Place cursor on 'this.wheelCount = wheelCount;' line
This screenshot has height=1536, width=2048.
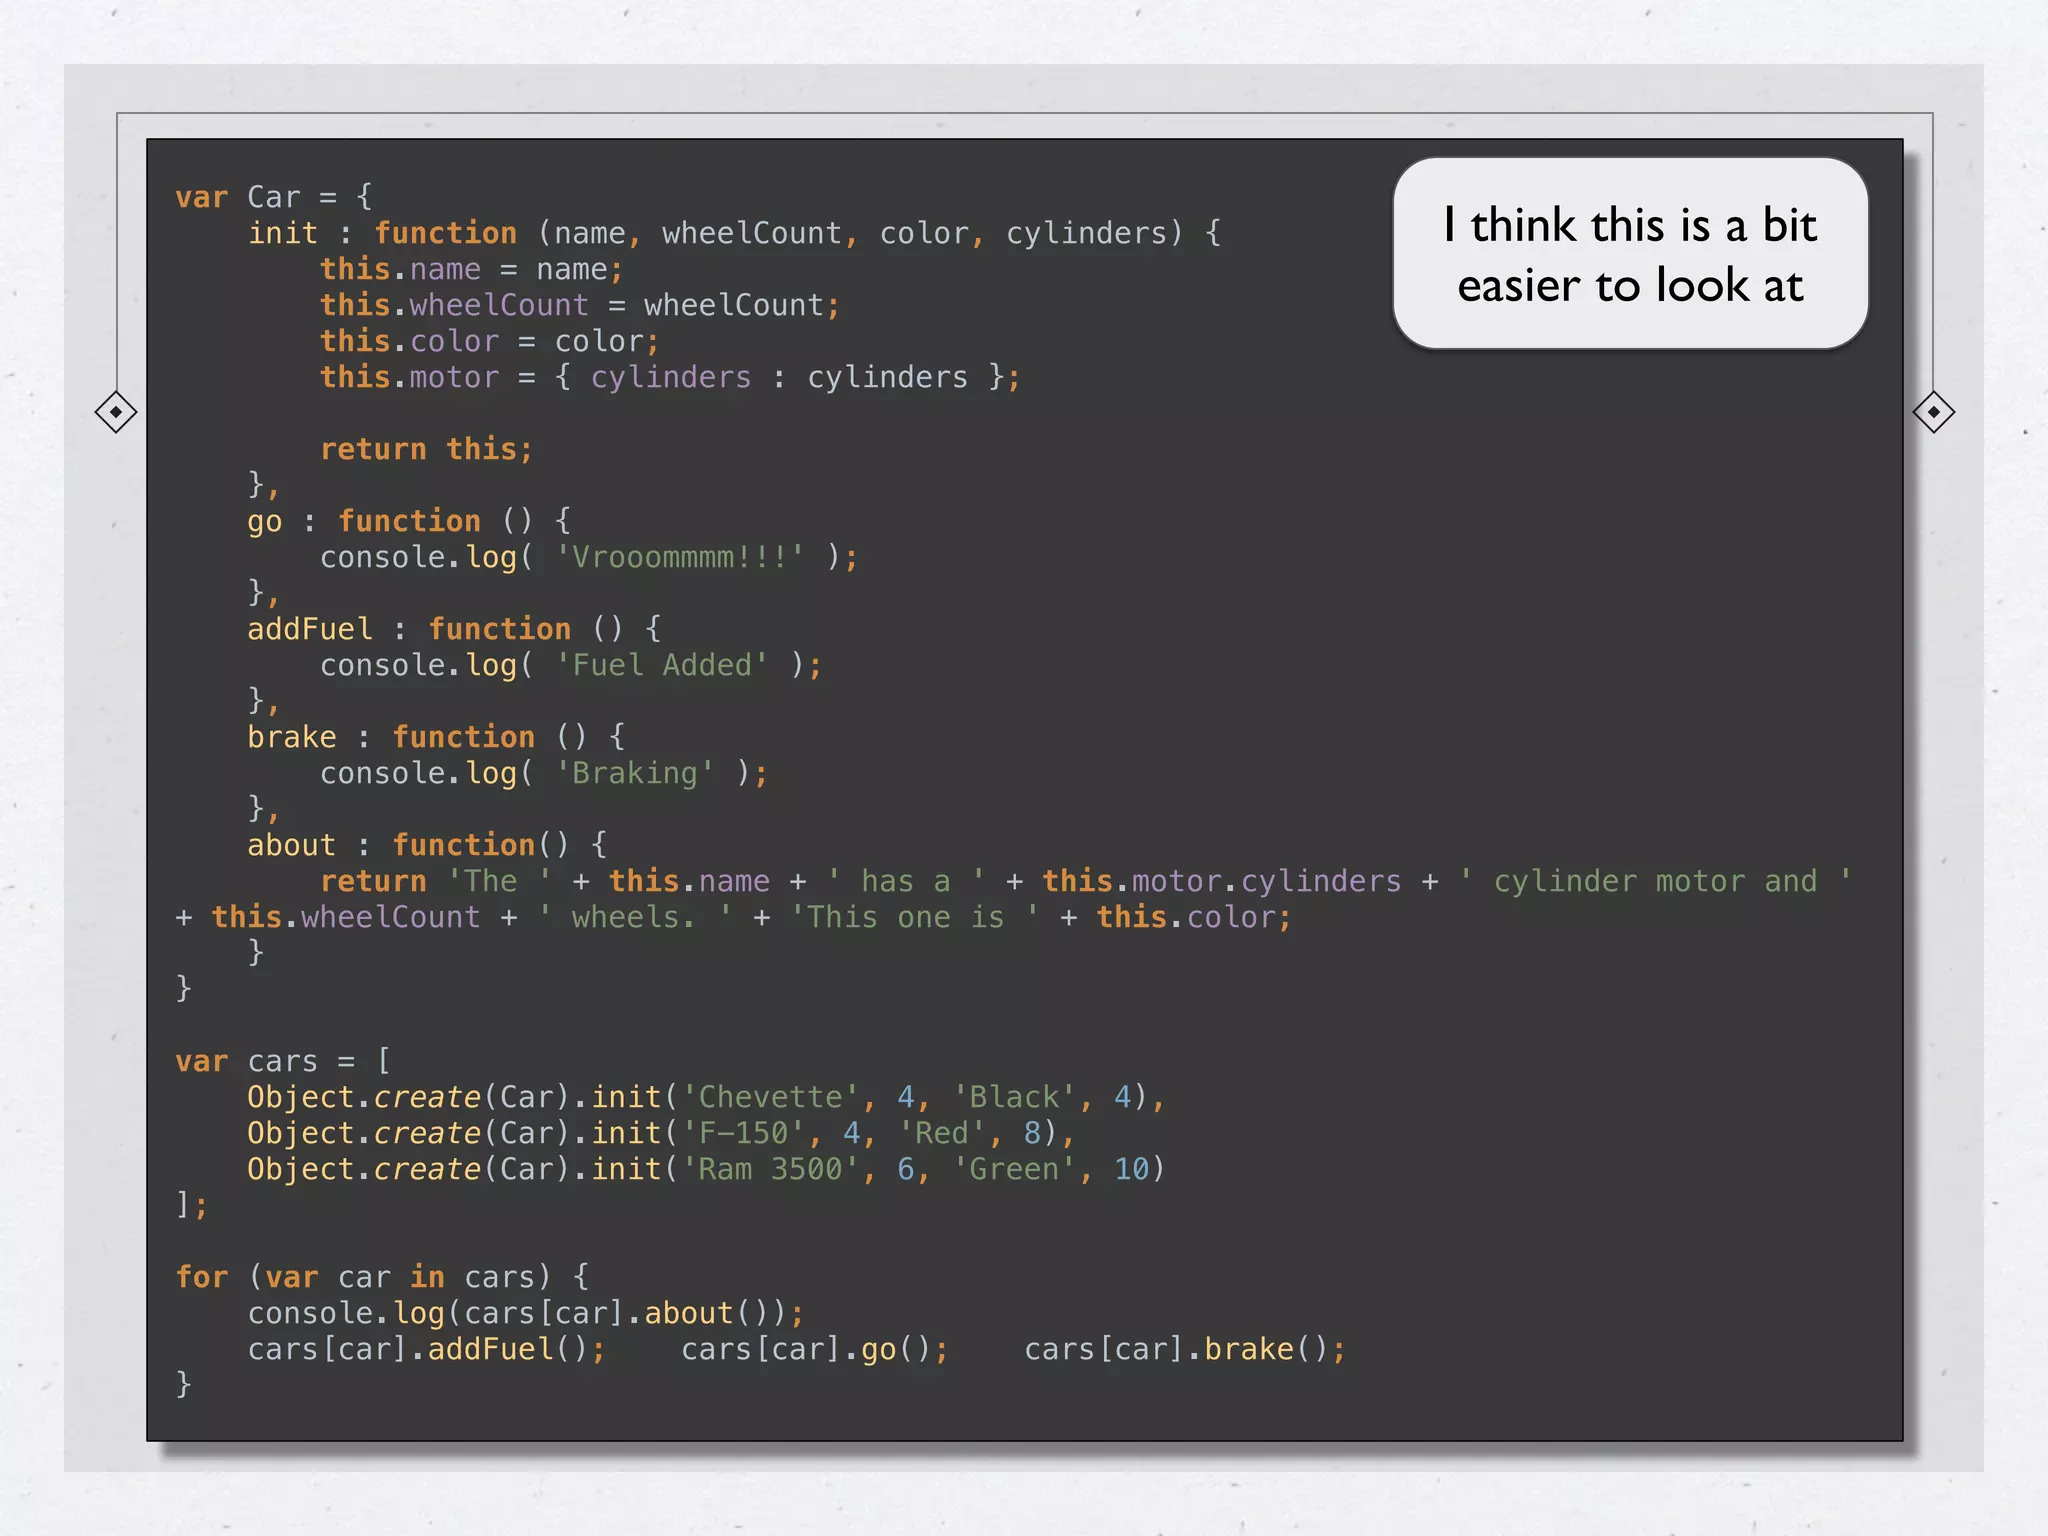[x=579, y=305]
